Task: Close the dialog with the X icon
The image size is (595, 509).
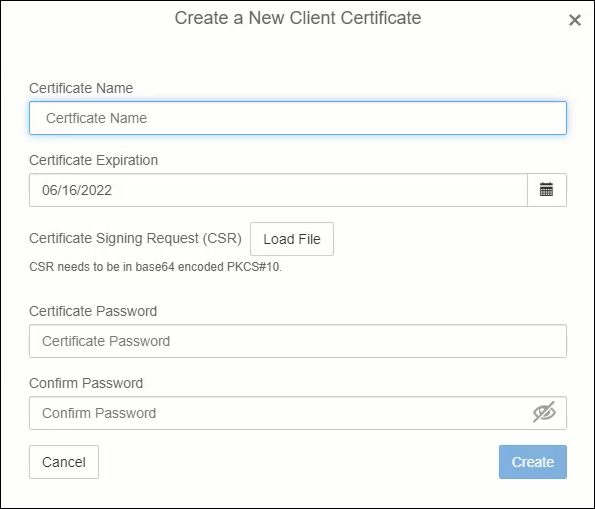Action: click(x=575, y=20)
